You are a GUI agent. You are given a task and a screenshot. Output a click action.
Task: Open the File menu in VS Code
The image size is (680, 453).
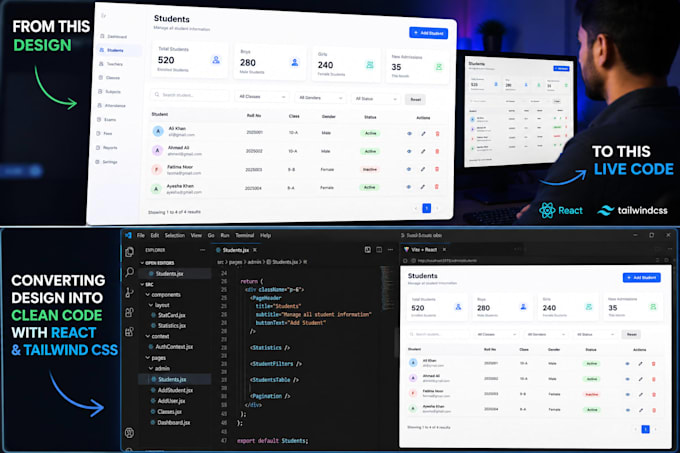[141, 235]
